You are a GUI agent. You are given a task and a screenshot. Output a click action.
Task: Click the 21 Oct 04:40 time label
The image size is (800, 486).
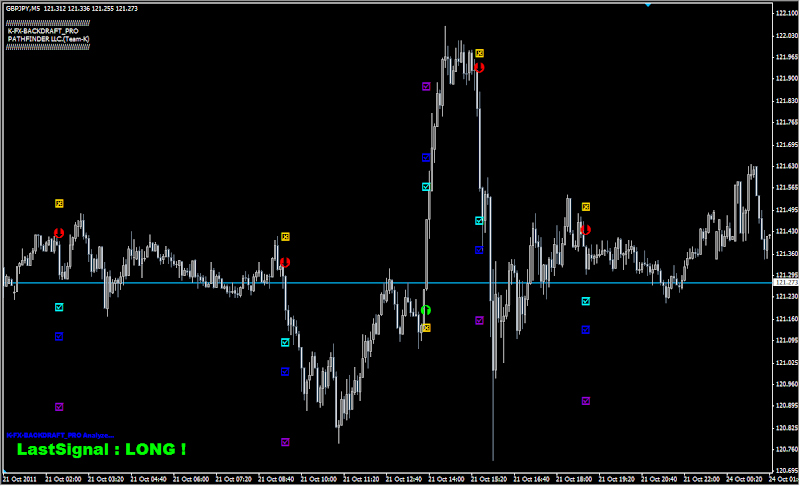click(x=148, y=479)
